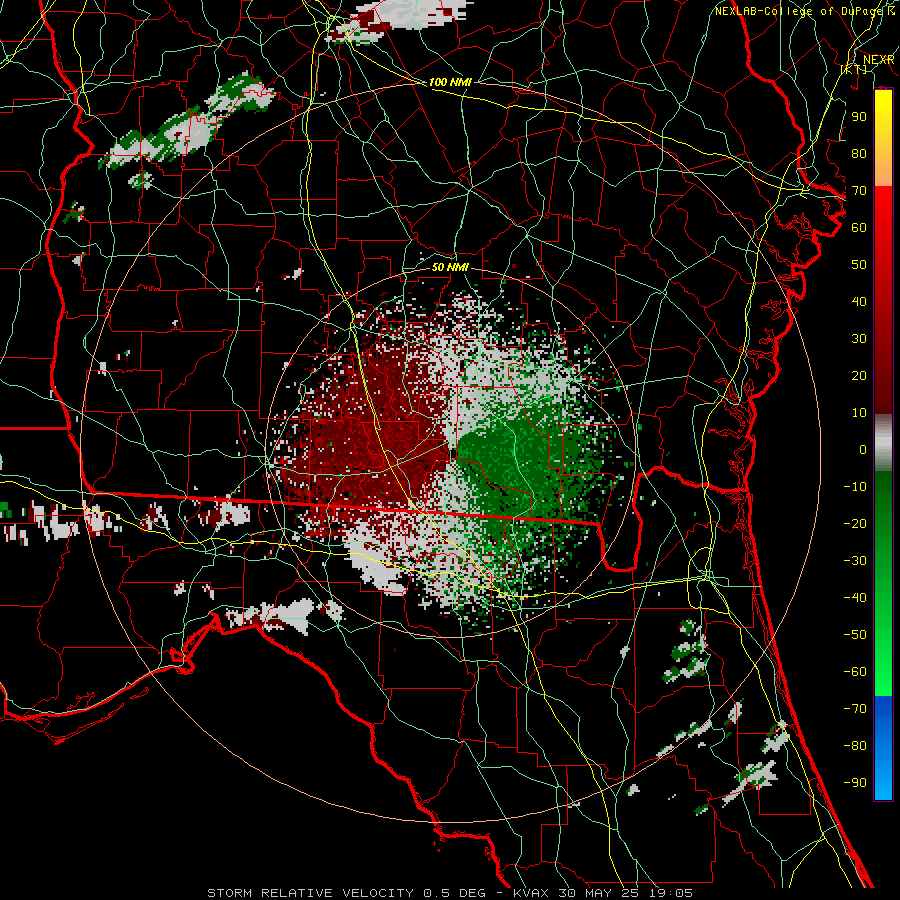Click the -60 value on the velocity scale

click(x=855, y=672)
